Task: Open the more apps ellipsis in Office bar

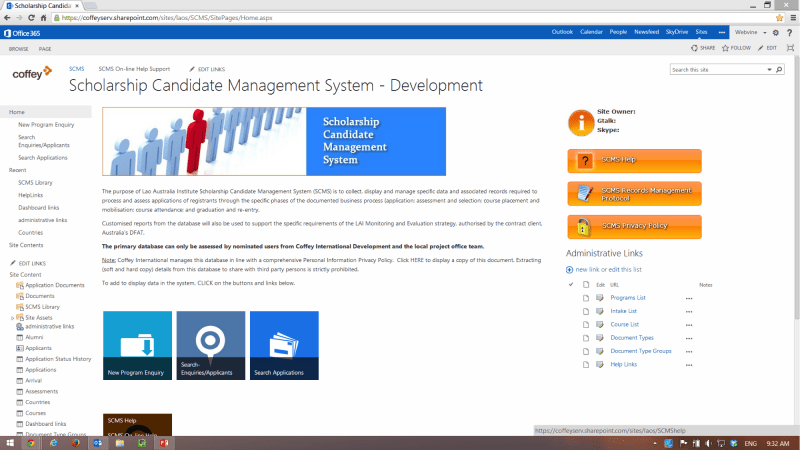Action: (721, 32)
